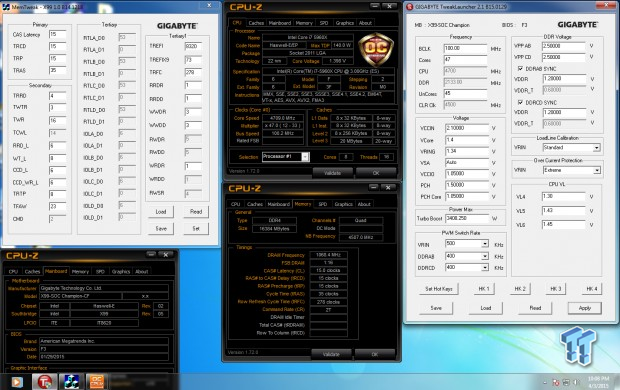This screenshot has width=620, height=390.
Task: Expand the DDRCD switch rate dropdown
Action: point(485,268)
